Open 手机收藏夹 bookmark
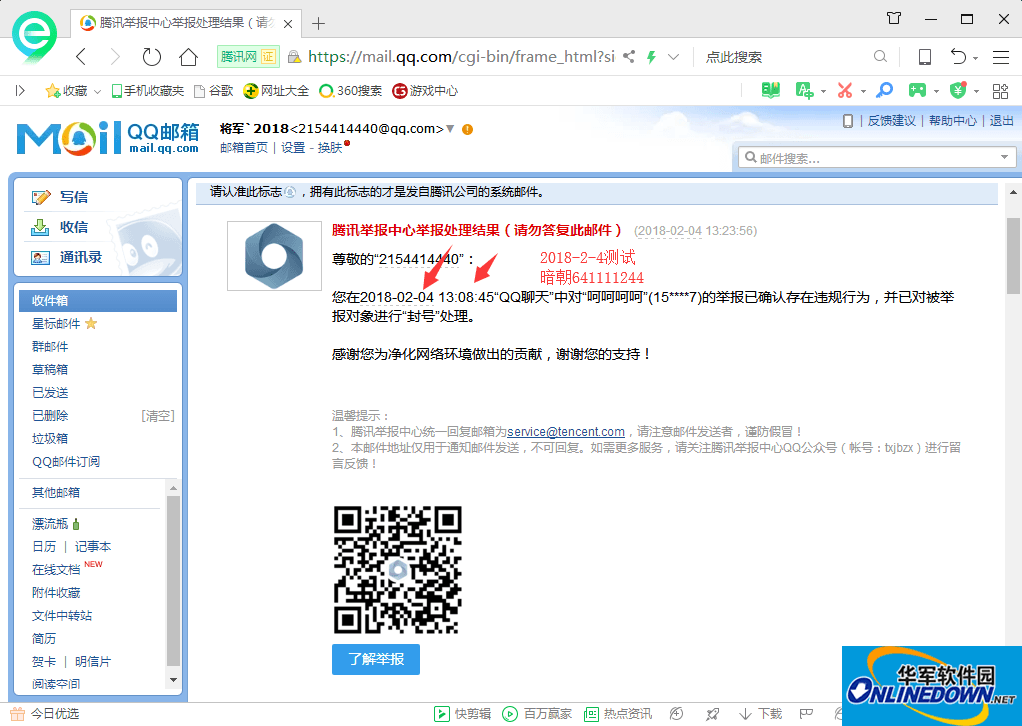This screenshot has height=726, width=1022. pyautogui.click(x=148, y=91)
